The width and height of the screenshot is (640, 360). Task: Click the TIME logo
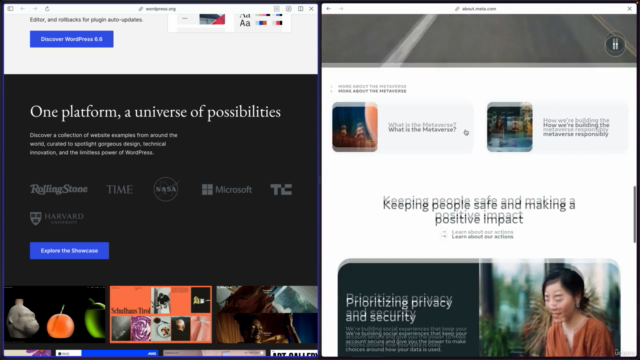[x=120, y=189]
